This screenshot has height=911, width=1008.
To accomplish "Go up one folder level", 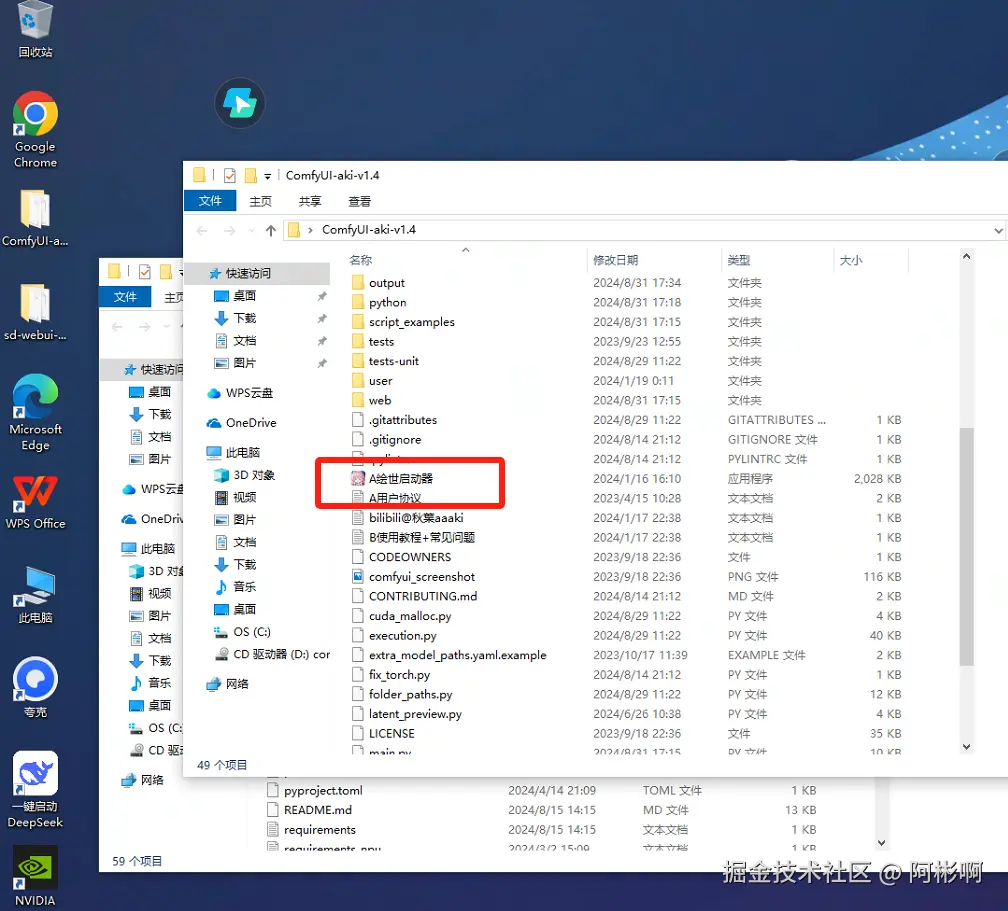I will pyautogui.click(x=271, y=230).
